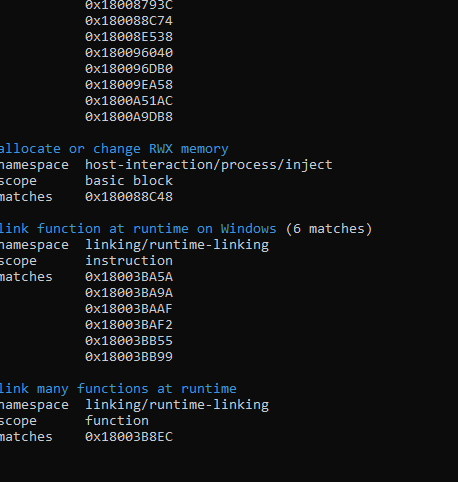Click 'link function at runtime on Windows' heading
This screenshot has width=458, height=482.
click(x=138, y=229)
